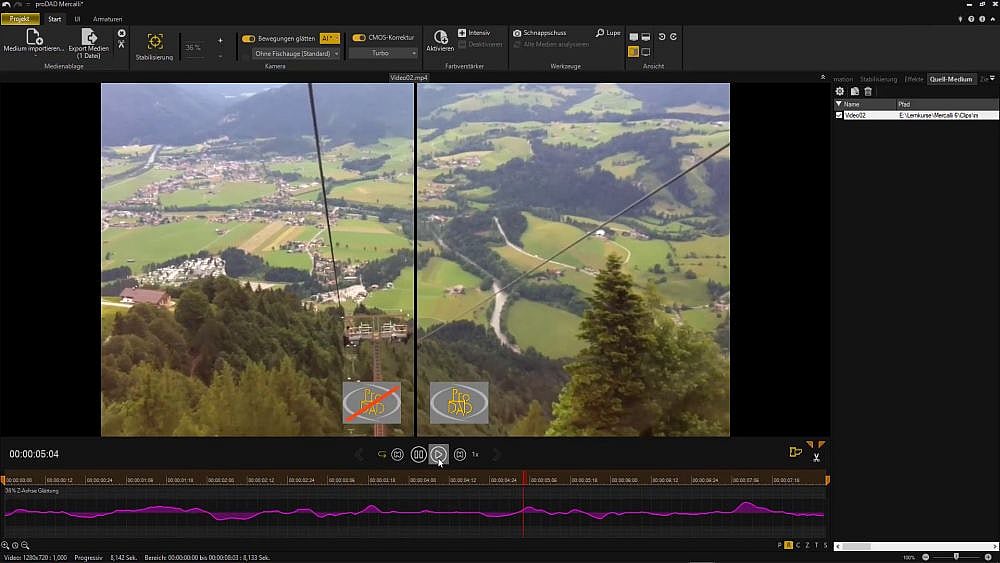Viewport: 1000px width, 563px height.
Task: Toggle the CMOS-Korrektur switch
Action: [x=359, y=39]
